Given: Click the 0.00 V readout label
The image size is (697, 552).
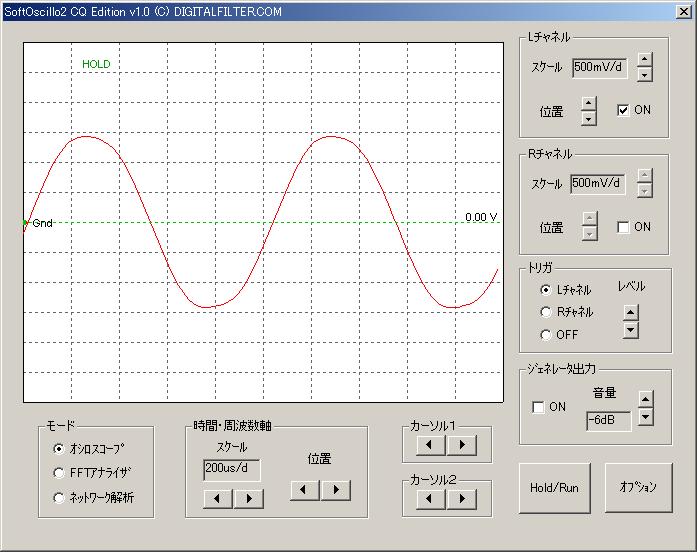Looking at the screenshot, I should point(481,217).
